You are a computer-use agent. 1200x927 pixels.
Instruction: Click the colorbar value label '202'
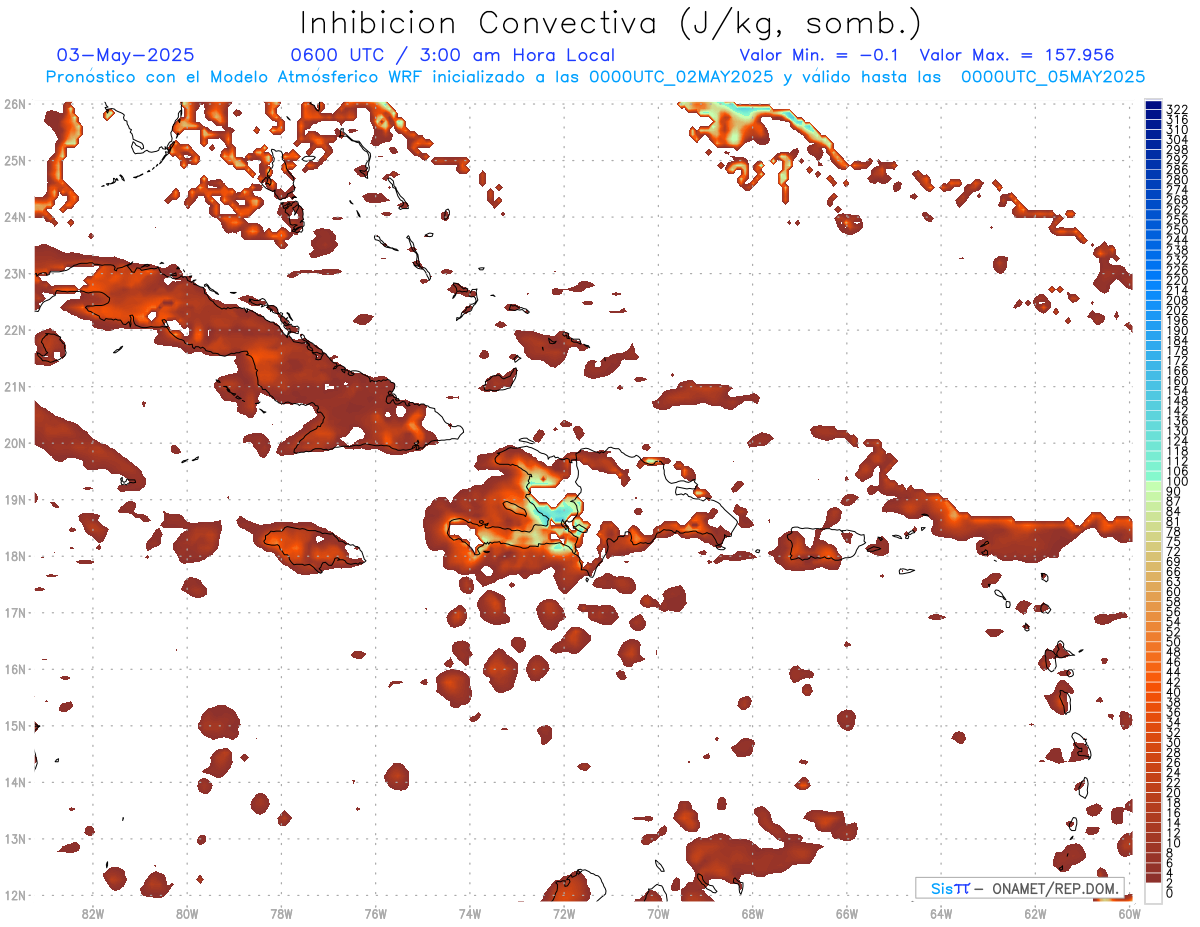coord(1177,311)
